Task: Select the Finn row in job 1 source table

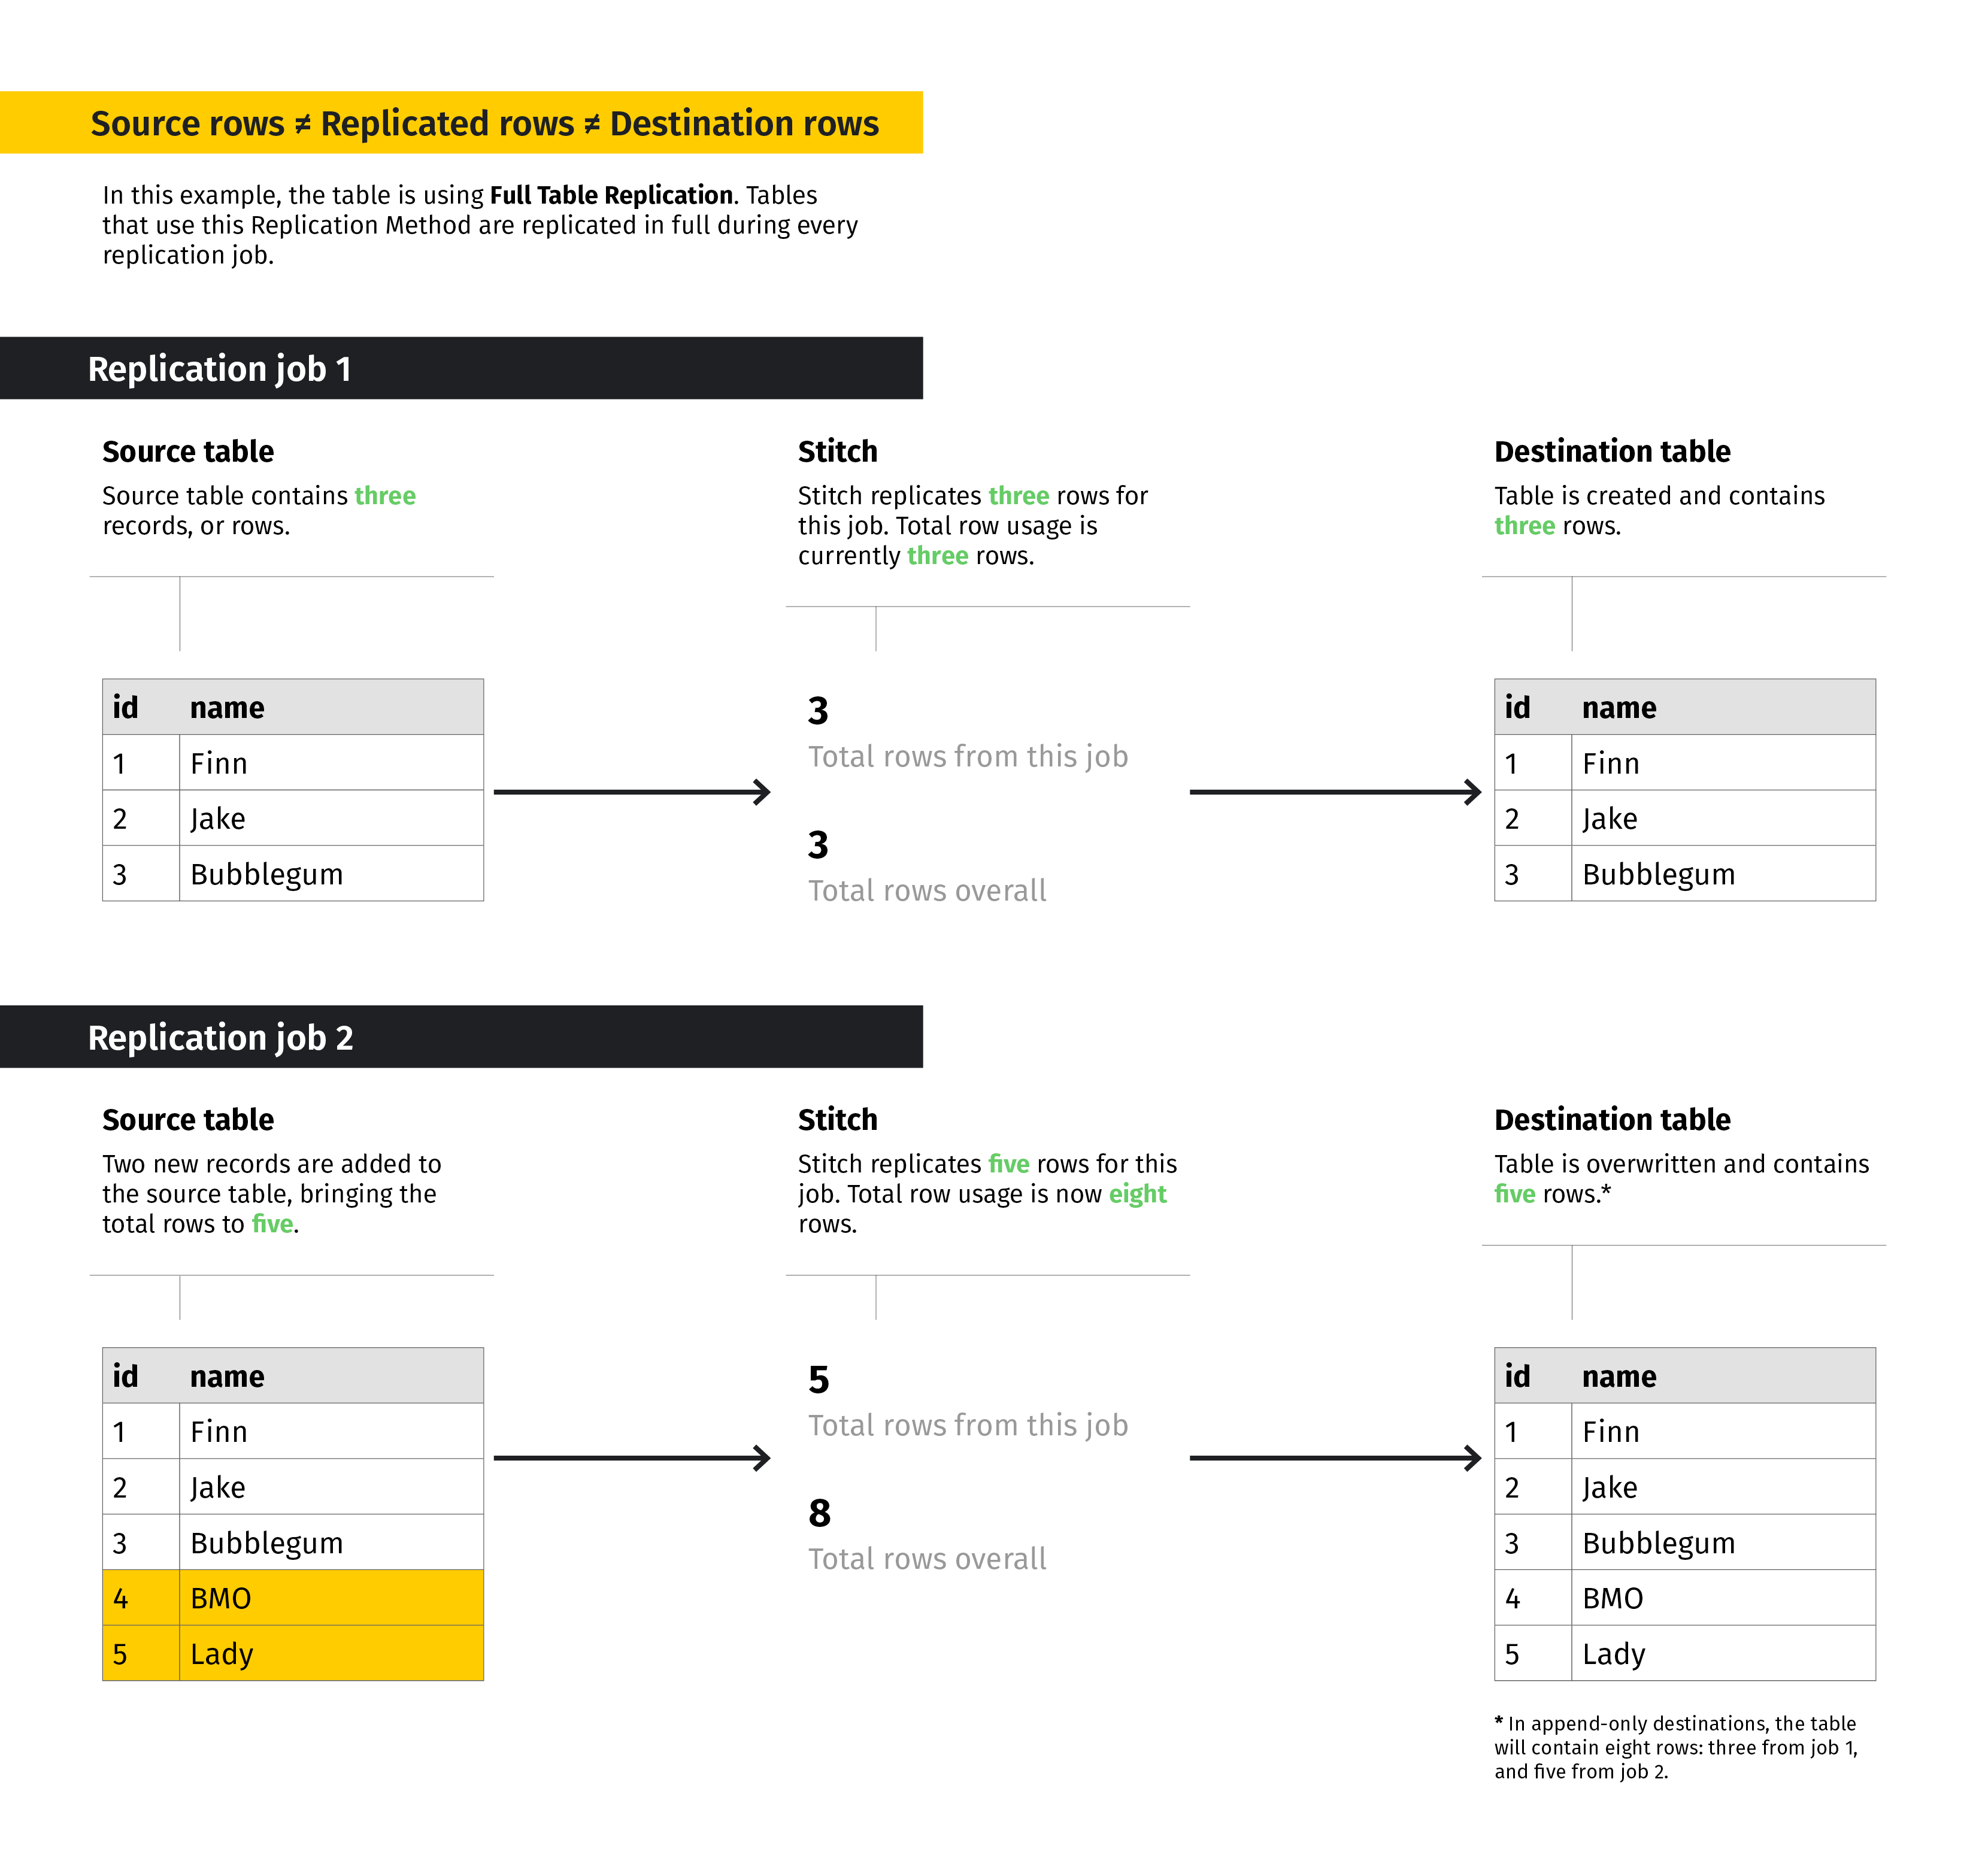Action: (292, 763)
